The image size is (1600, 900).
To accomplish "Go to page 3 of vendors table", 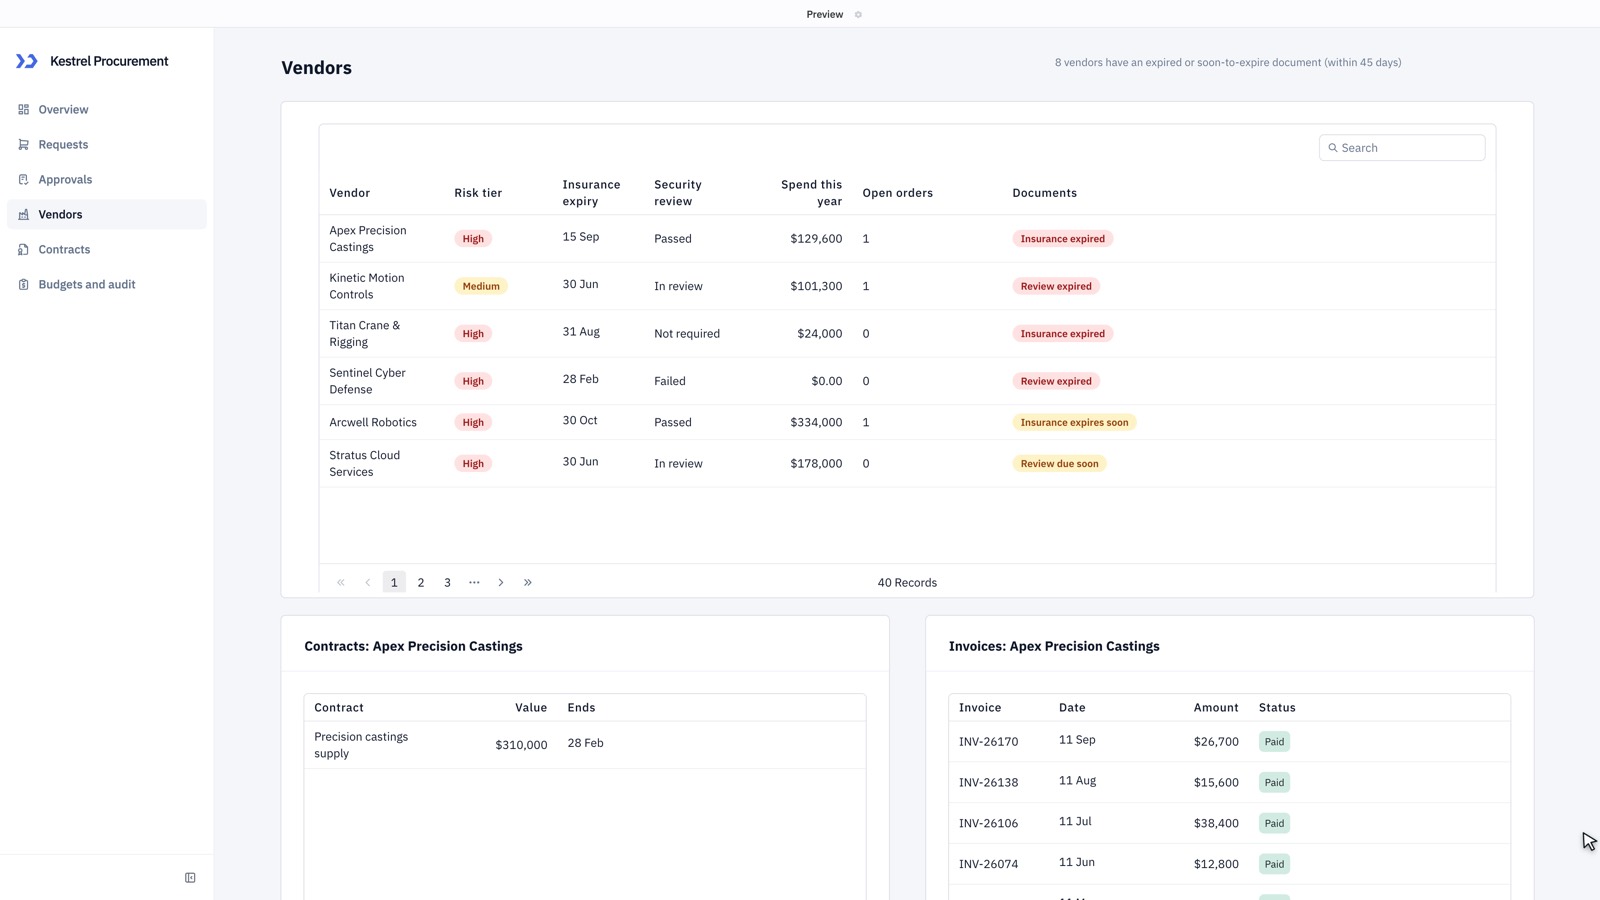I will click(x=447, y=582).
